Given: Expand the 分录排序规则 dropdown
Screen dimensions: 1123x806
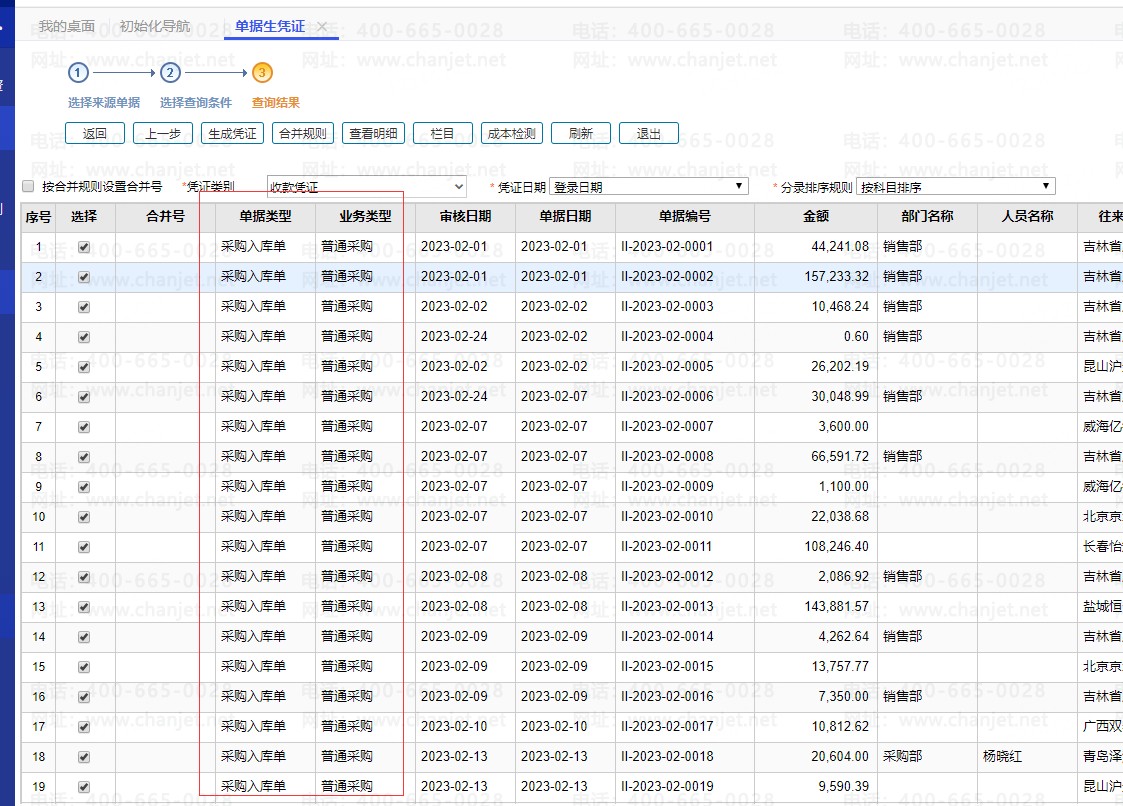Looking at the screenshot, I should (955, 187).
